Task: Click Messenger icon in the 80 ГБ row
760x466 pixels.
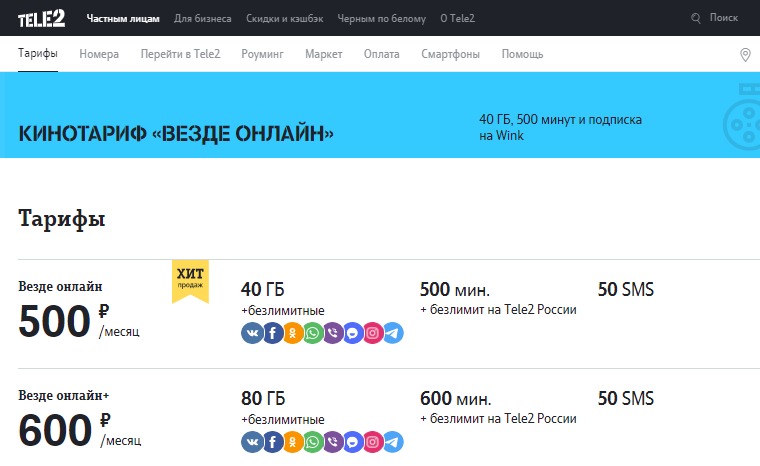Action: click(x=353, y=442)
